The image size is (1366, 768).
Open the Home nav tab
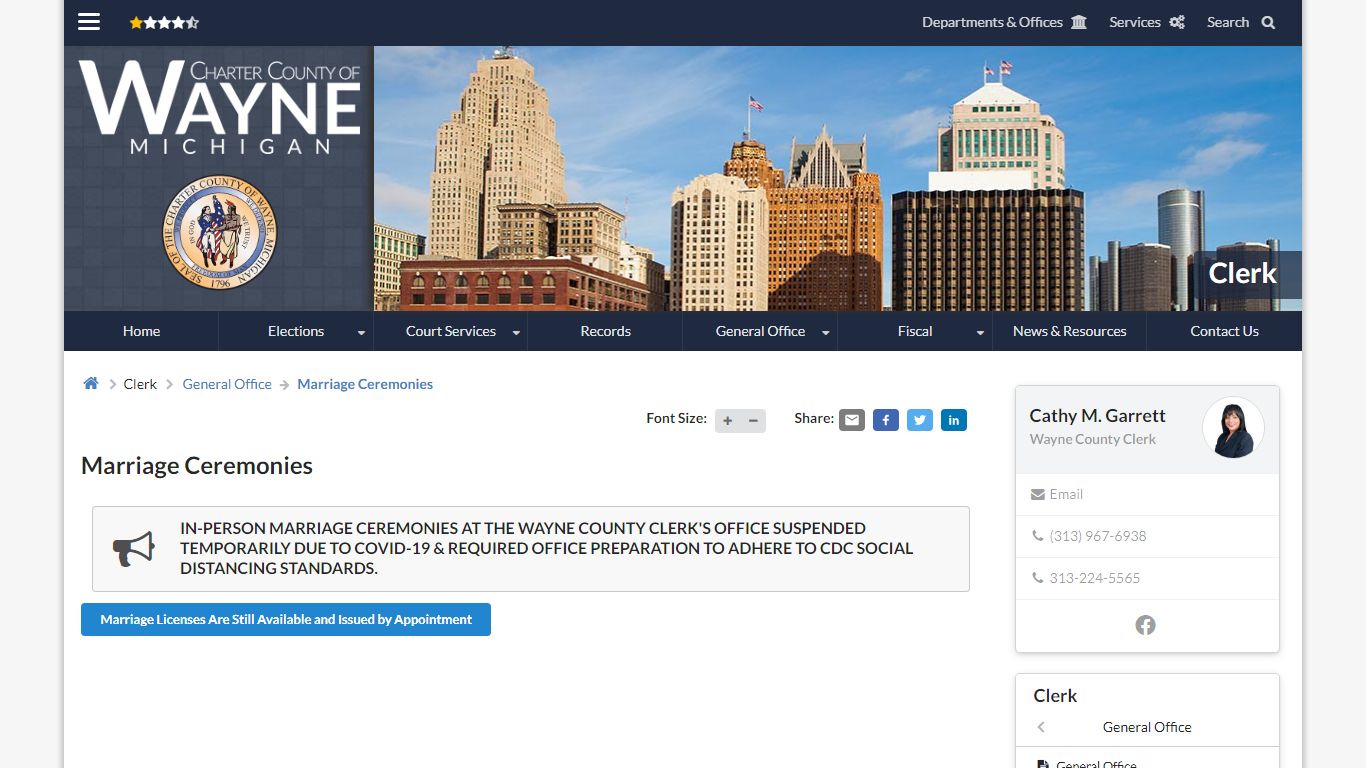click(141, 331)
